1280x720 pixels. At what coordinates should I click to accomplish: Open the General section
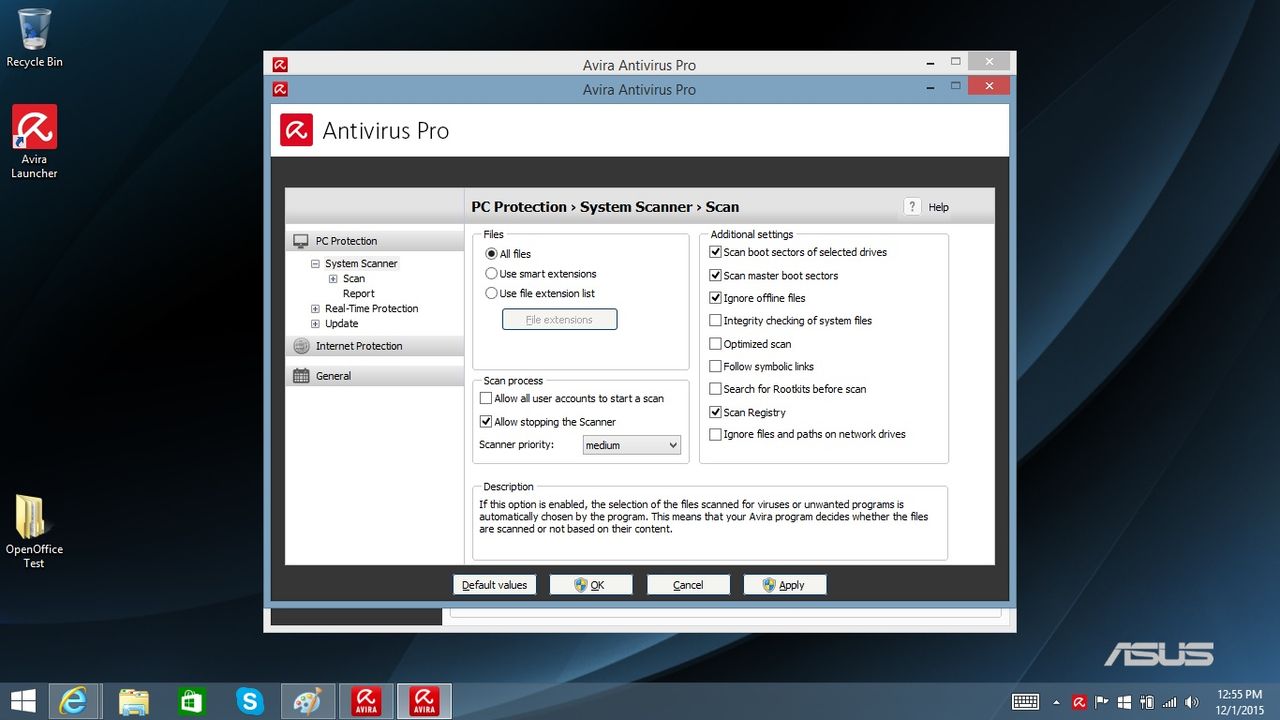pos(375,376)
